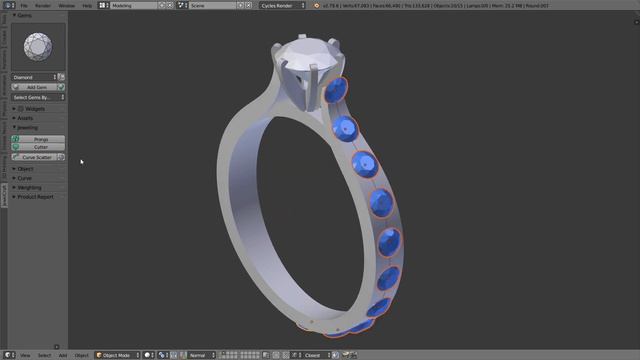
Task: Open the Diamond stone type dropdown
Action: coord(34,77)
